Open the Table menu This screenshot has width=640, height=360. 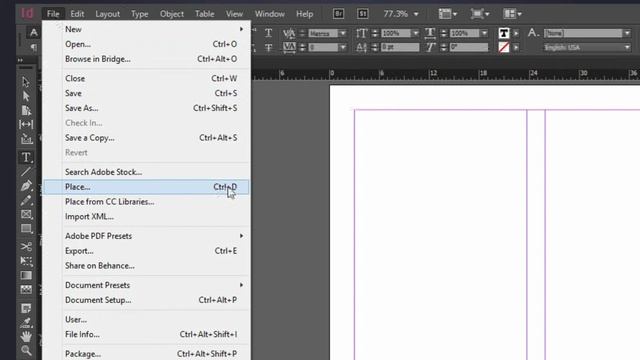(x=204, y=14)
